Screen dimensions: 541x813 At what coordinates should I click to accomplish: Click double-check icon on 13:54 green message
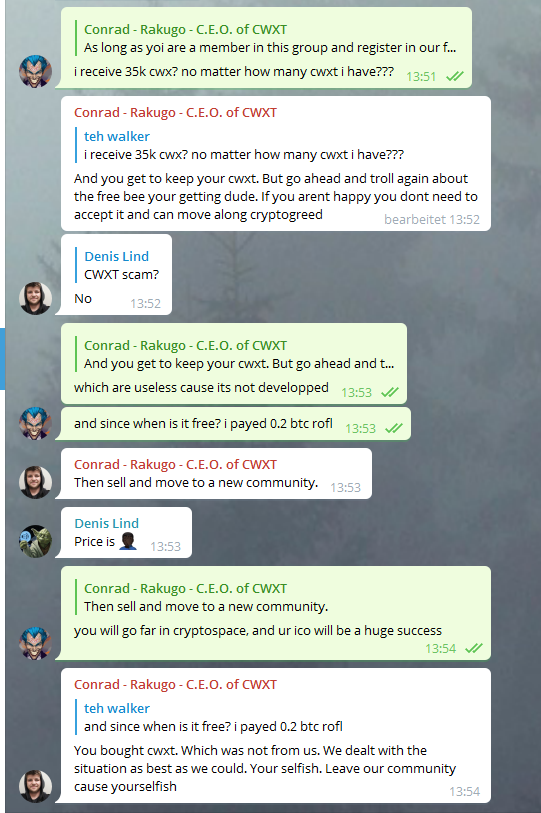pos(474,649)
